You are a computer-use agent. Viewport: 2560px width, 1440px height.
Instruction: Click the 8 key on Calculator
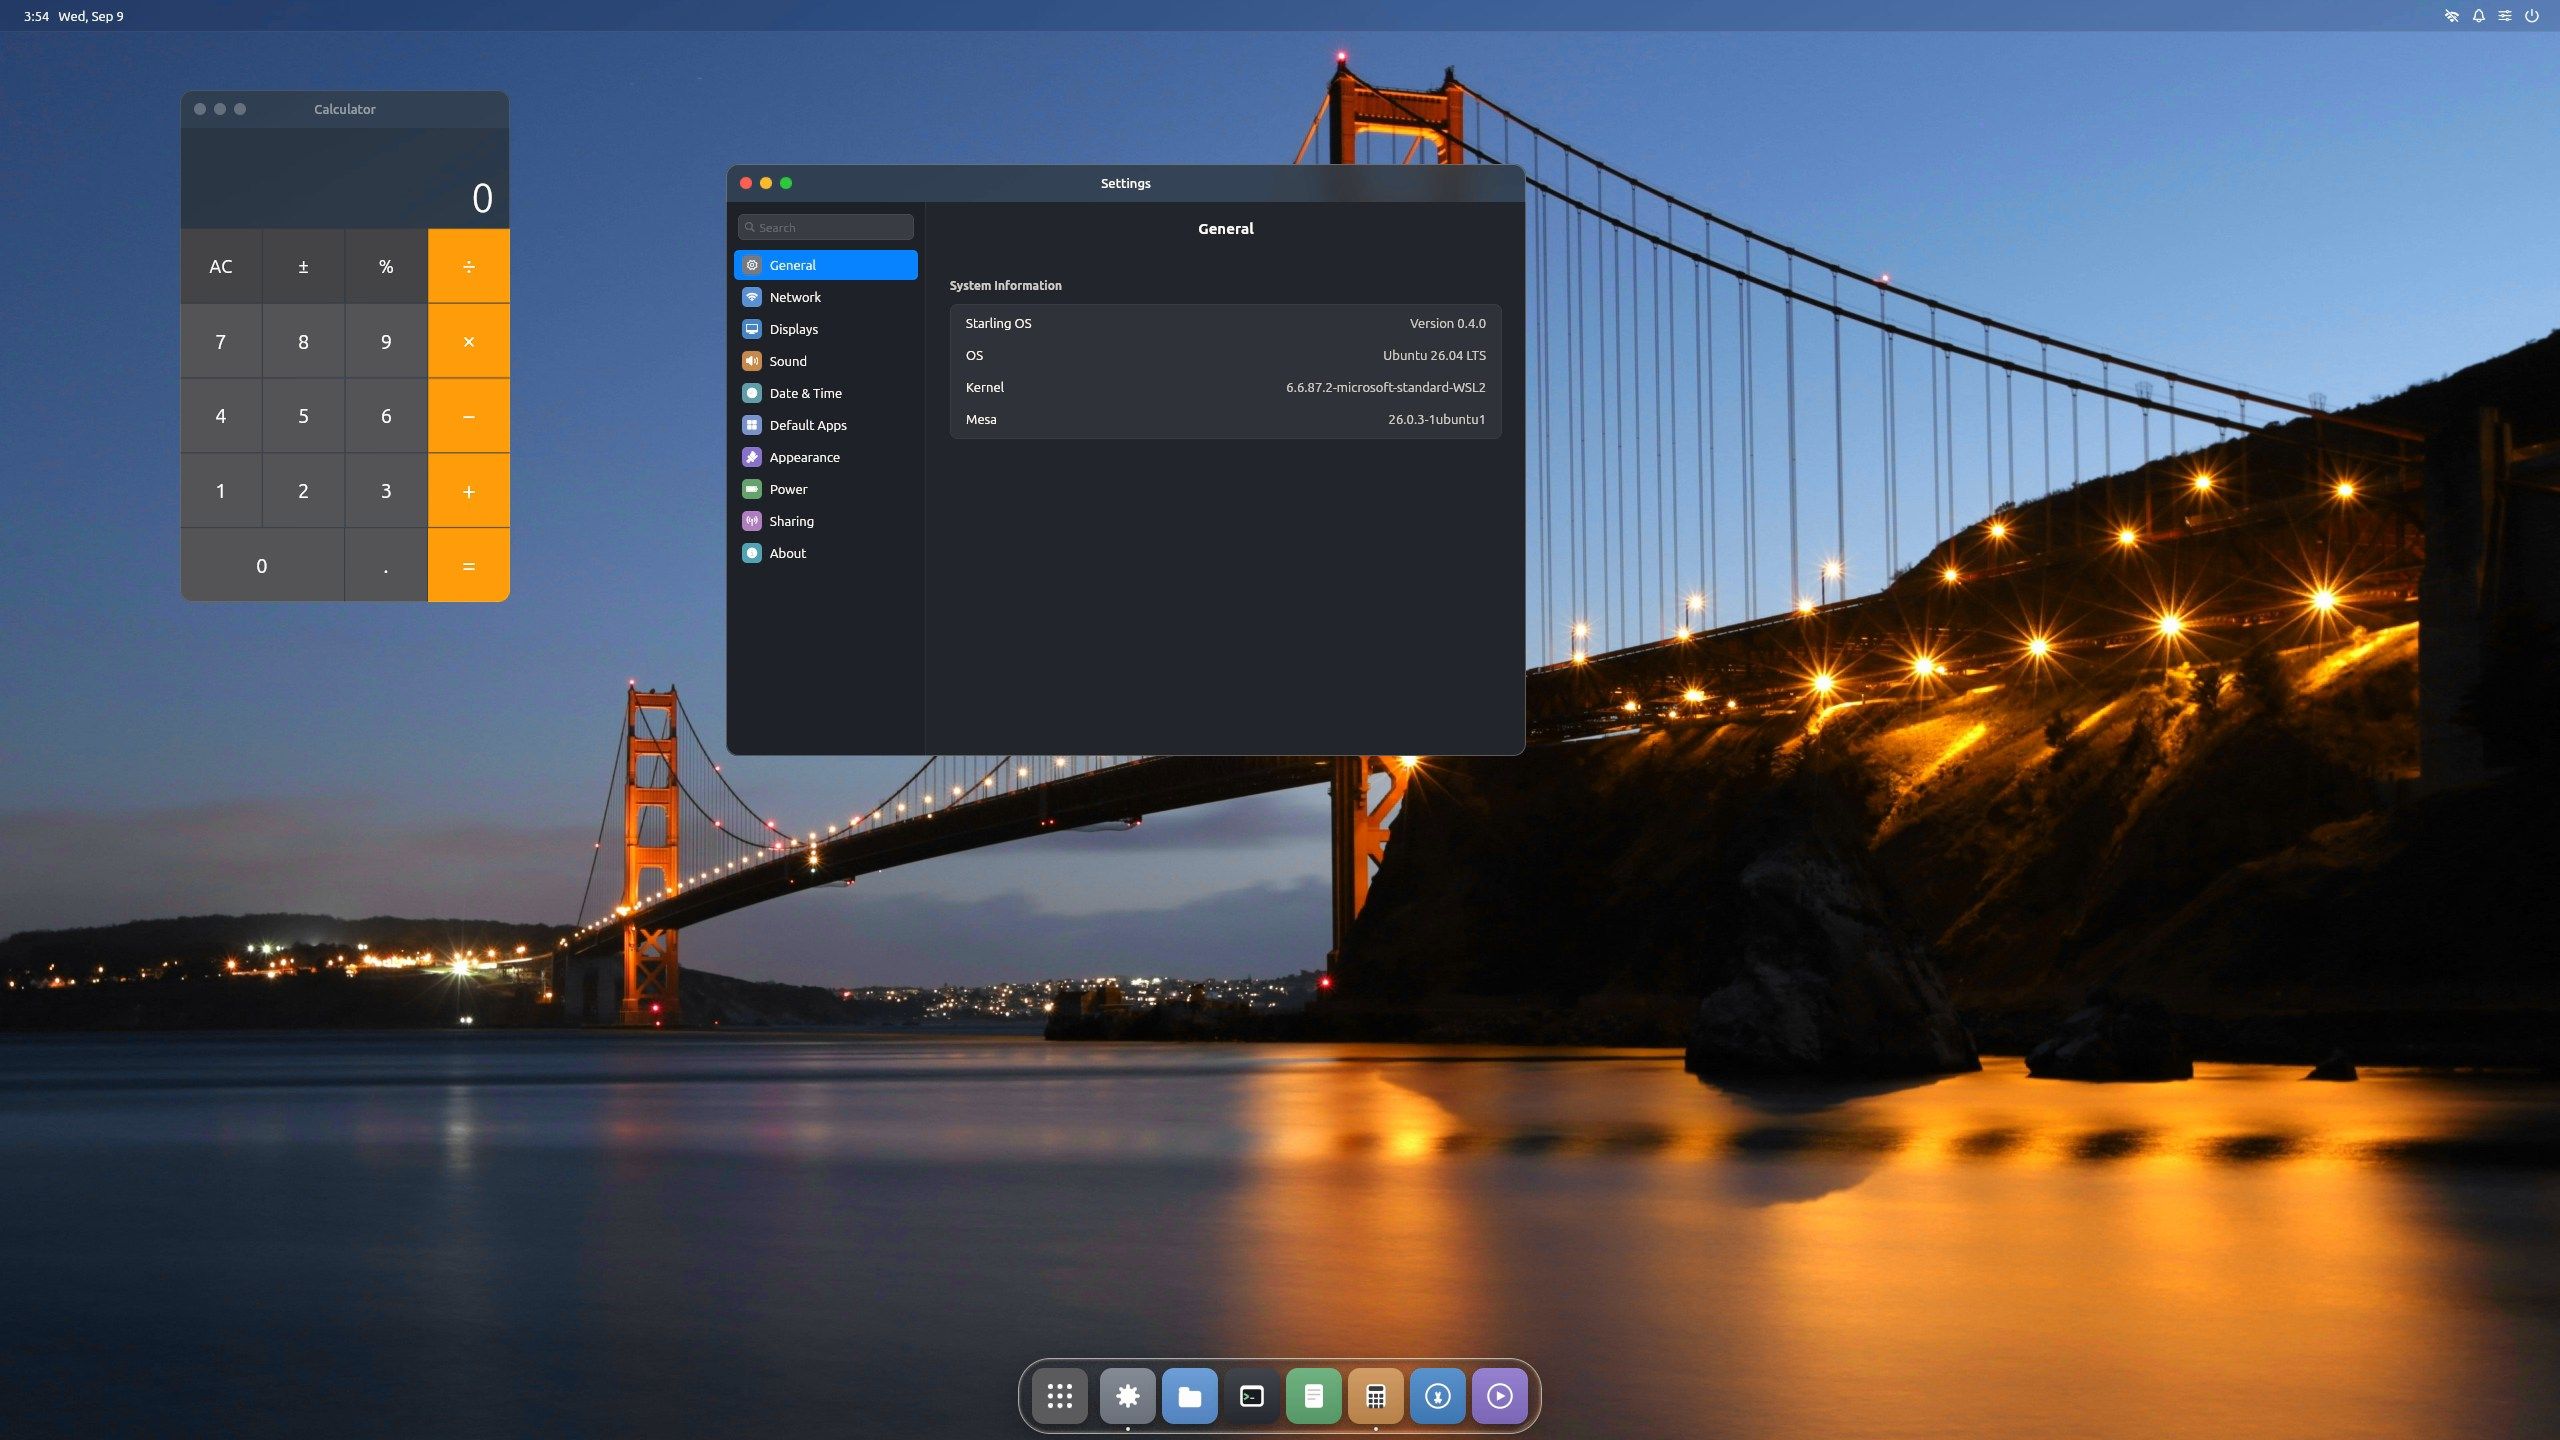point(303,341)
